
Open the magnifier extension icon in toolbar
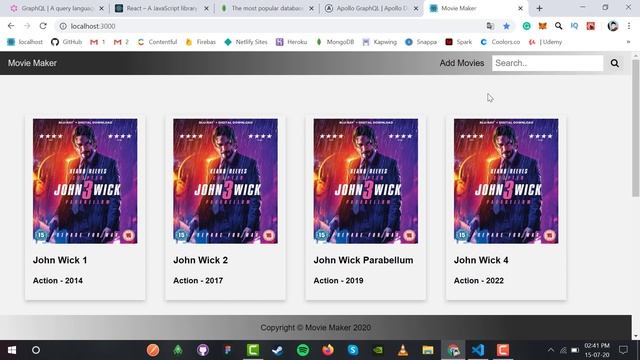[x=558, y=26]
